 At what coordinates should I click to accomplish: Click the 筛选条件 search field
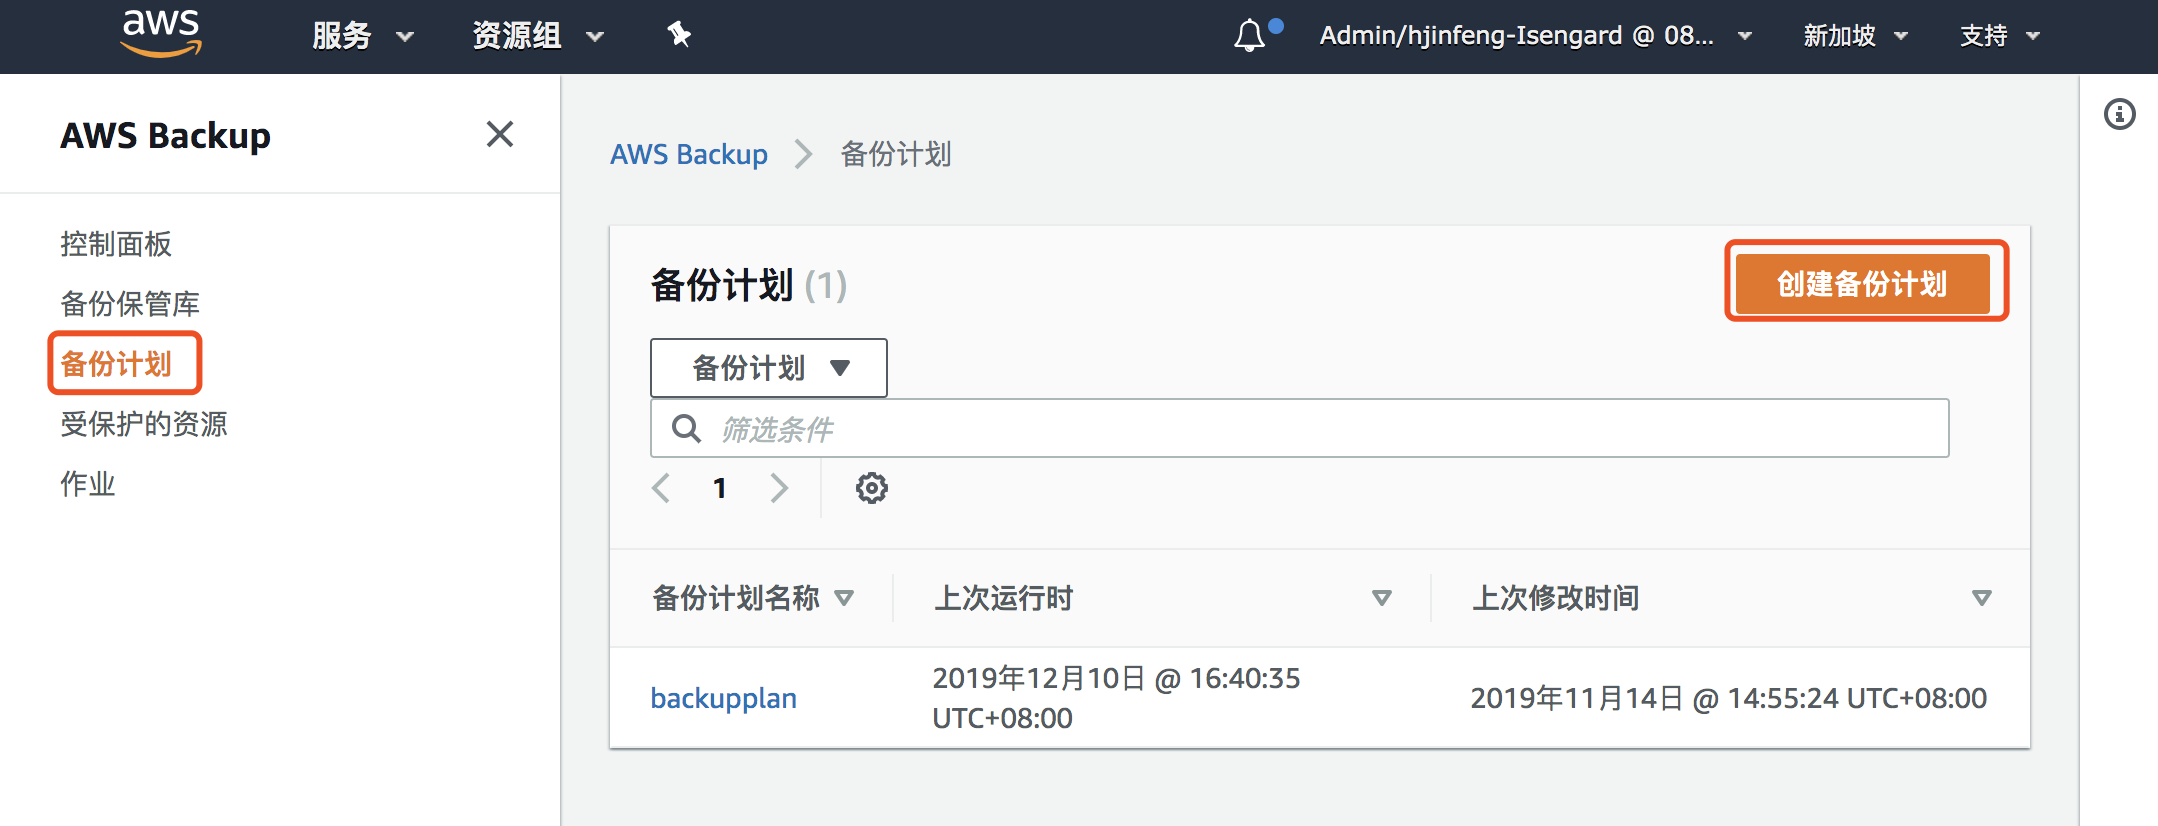(1299, 429)
